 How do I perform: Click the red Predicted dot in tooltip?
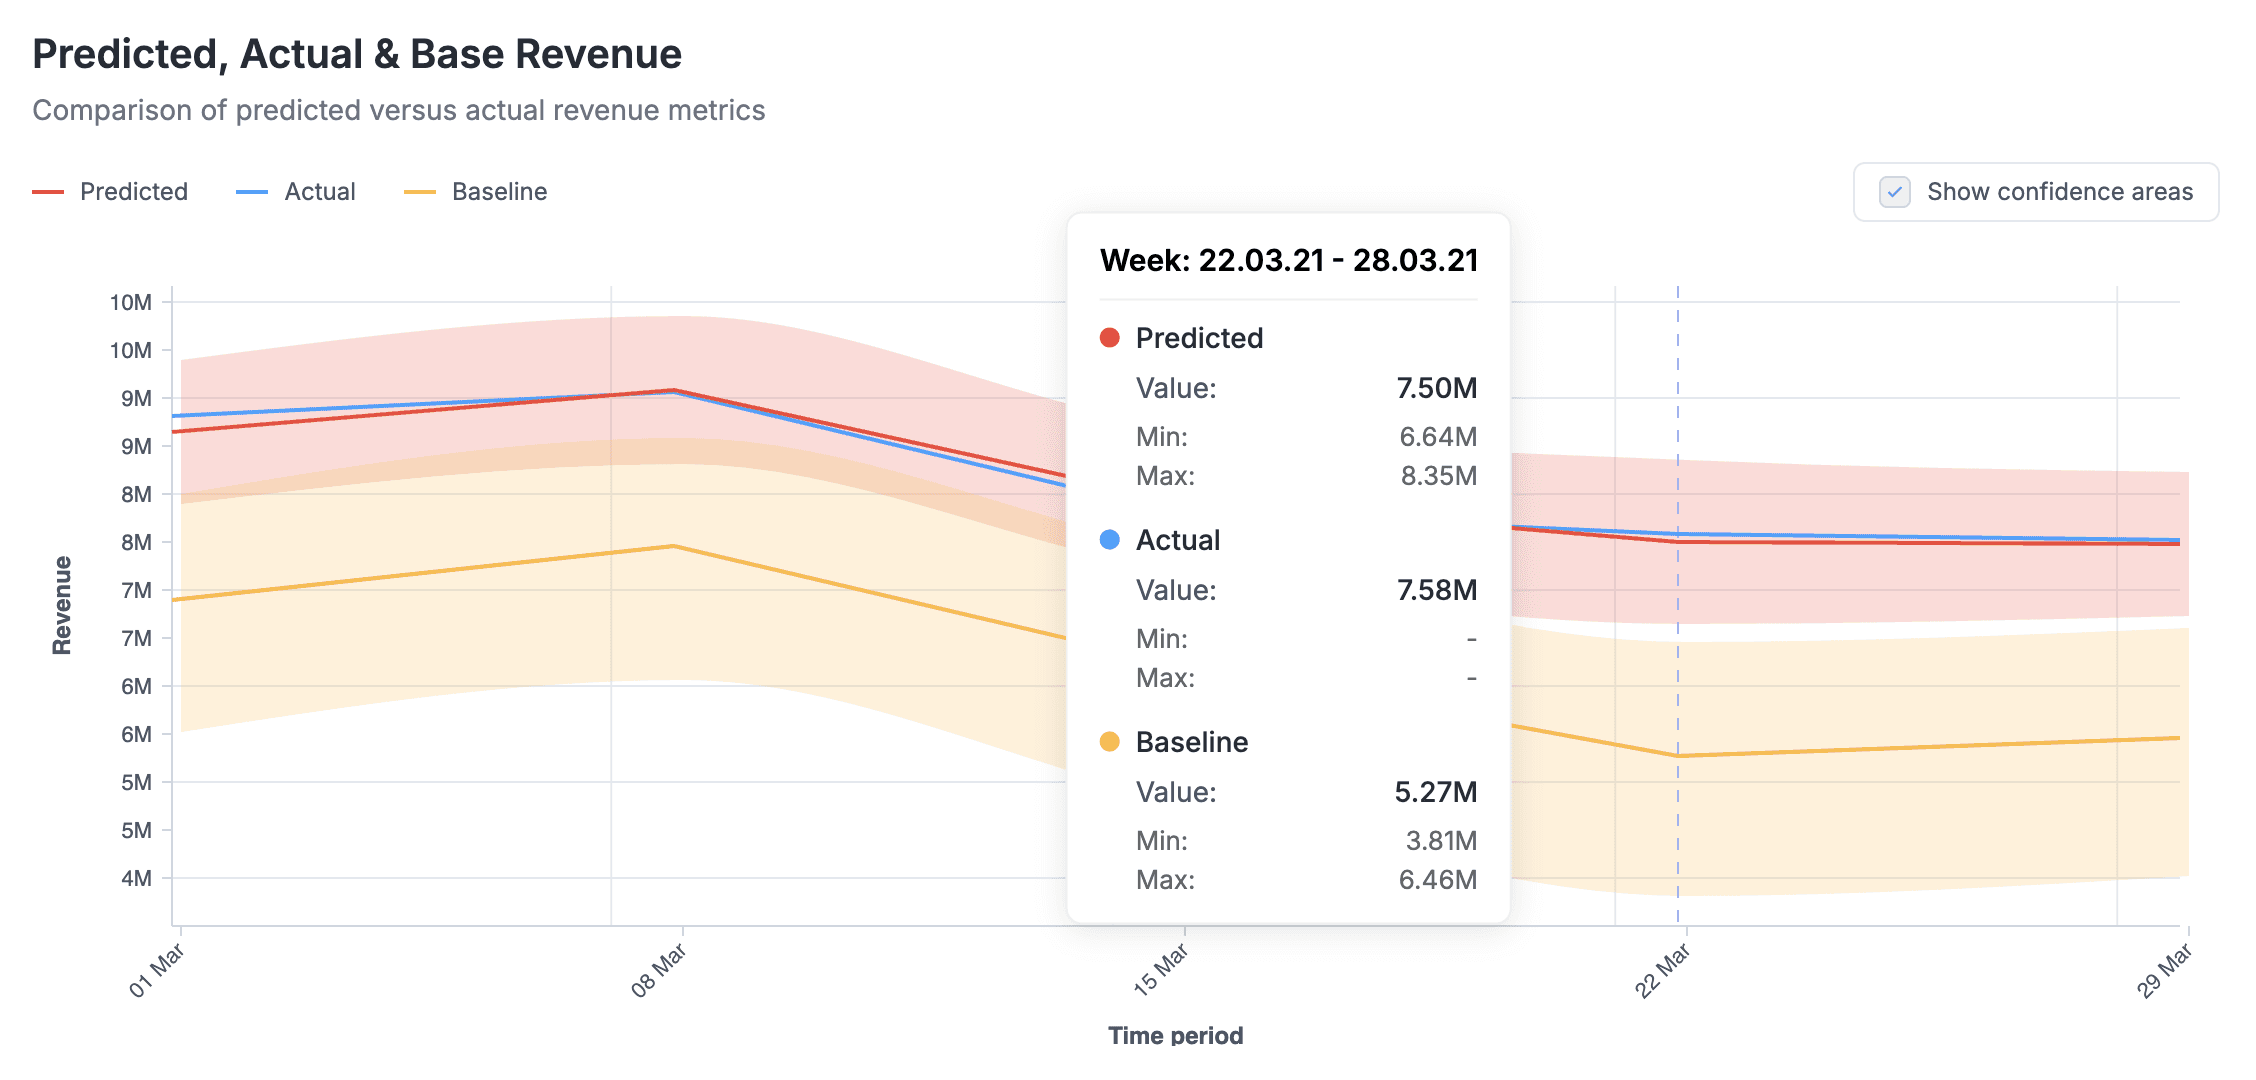click(x=1109, y=338)
